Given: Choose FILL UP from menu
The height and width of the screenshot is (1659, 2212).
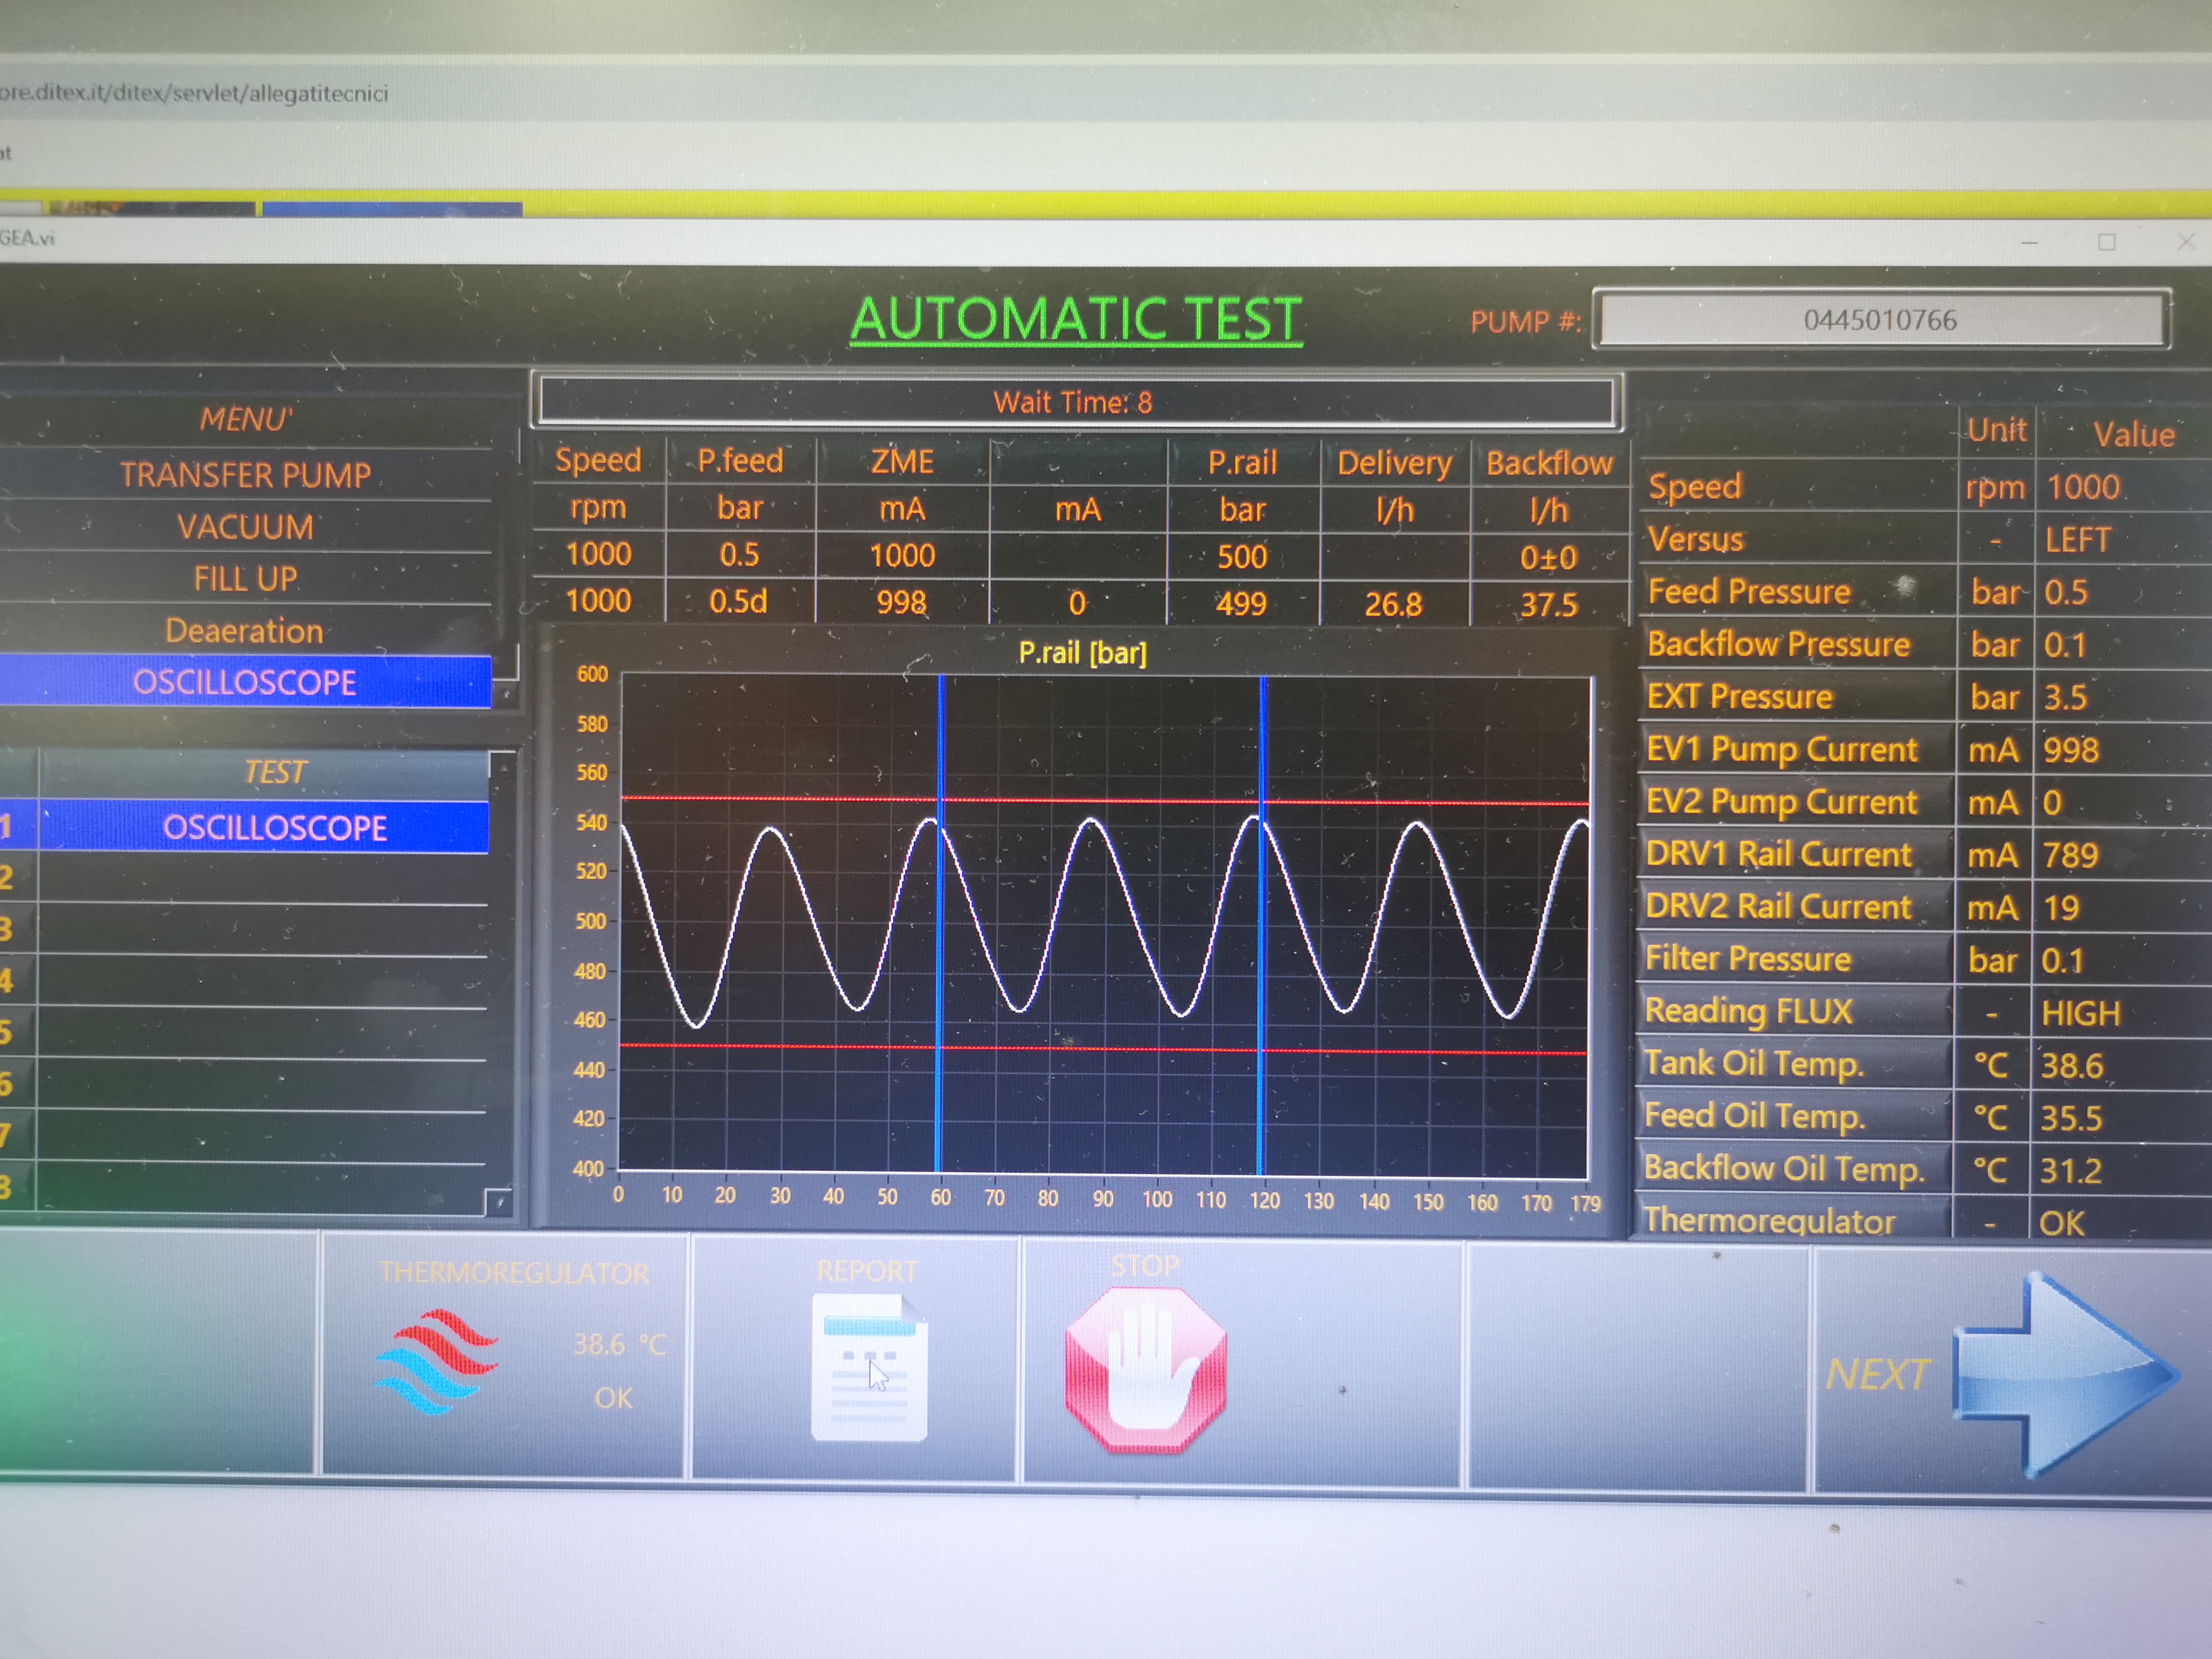Looking at the screenshot, I should [x=245, y=579].
